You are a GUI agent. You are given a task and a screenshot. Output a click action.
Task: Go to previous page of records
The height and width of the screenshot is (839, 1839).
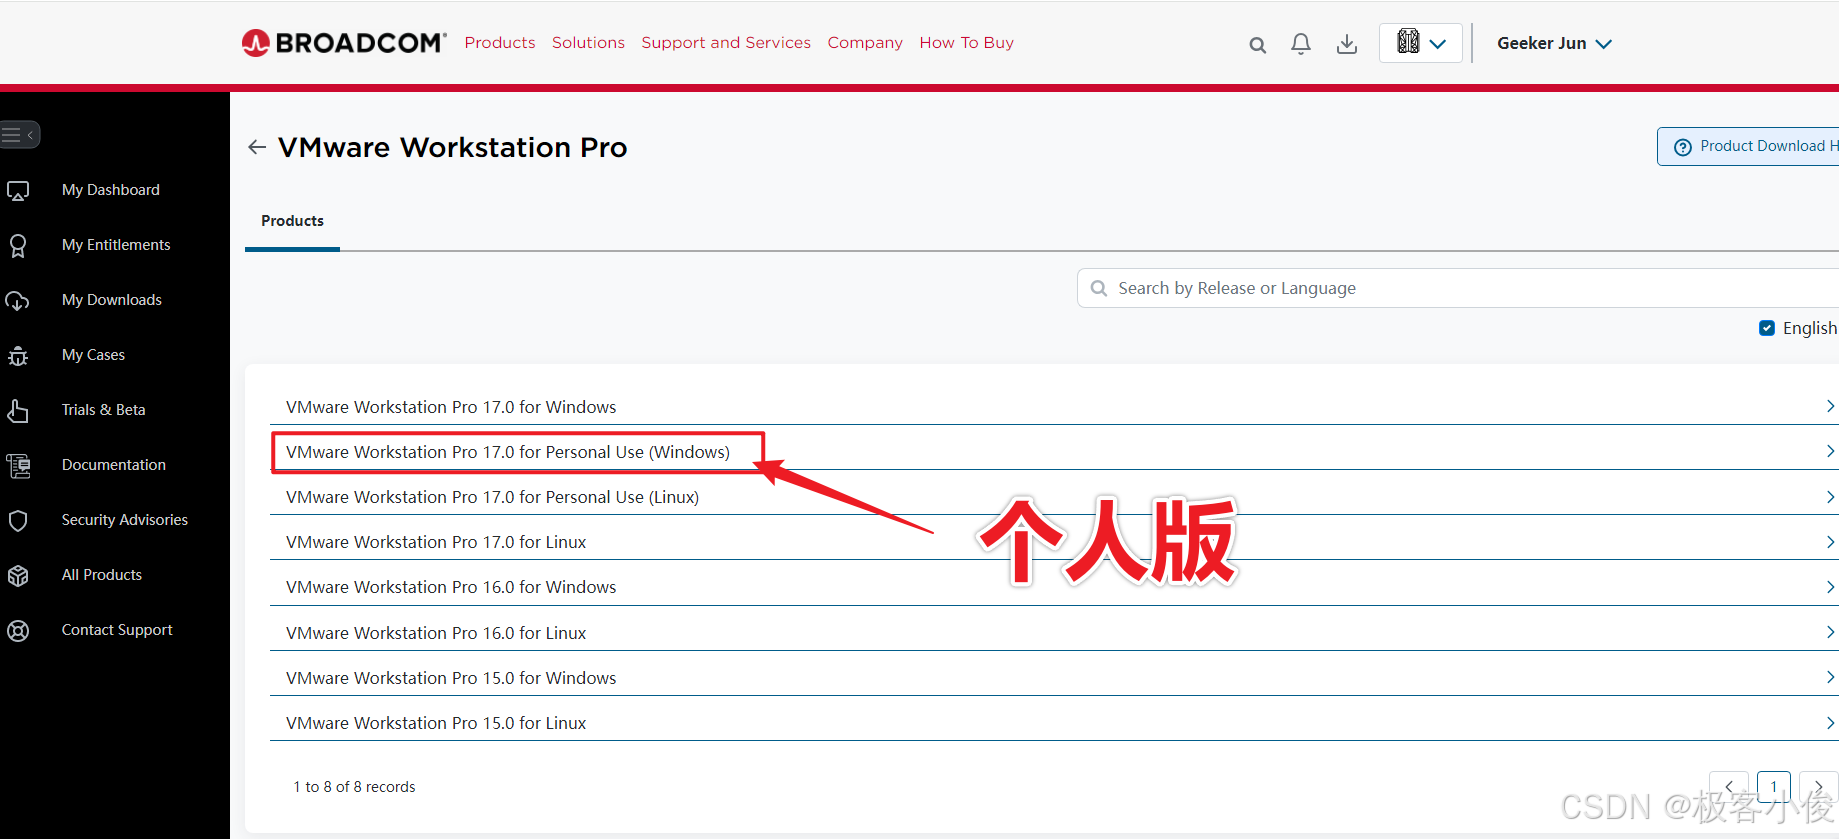pyautogui.click(x=1729, y=787)
